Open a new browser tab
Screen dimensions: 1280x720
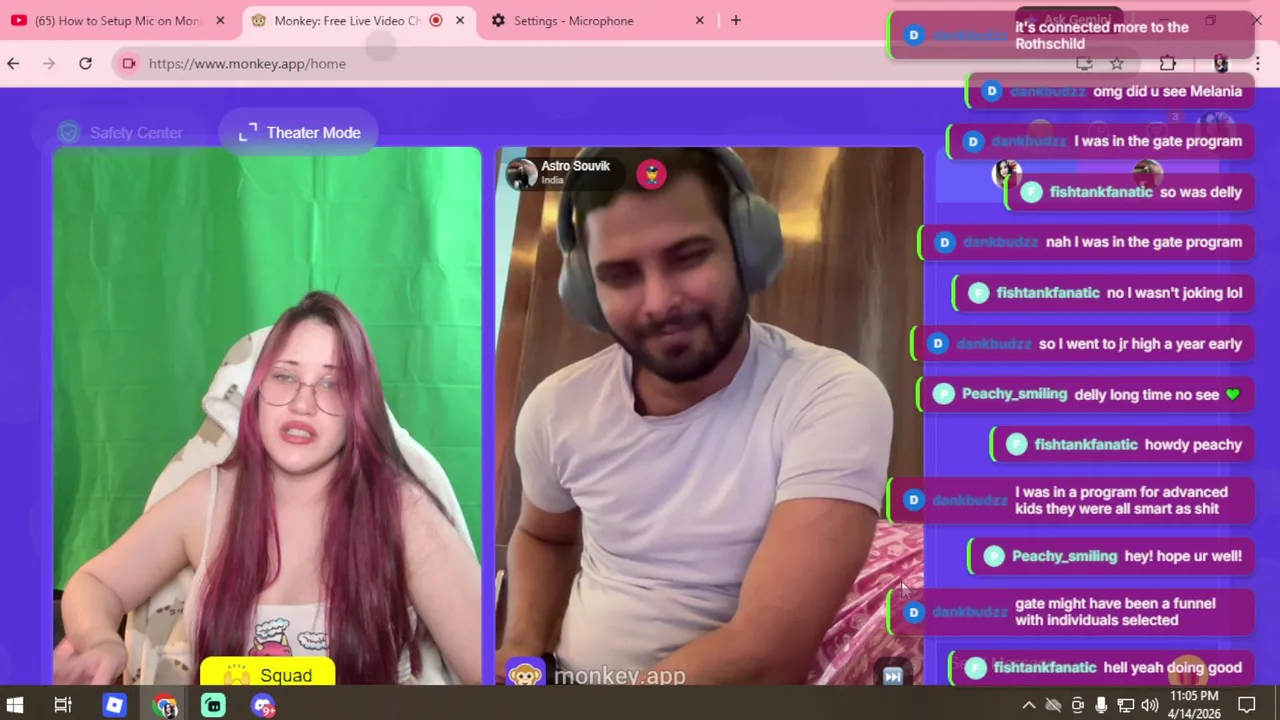pos(736,20)
